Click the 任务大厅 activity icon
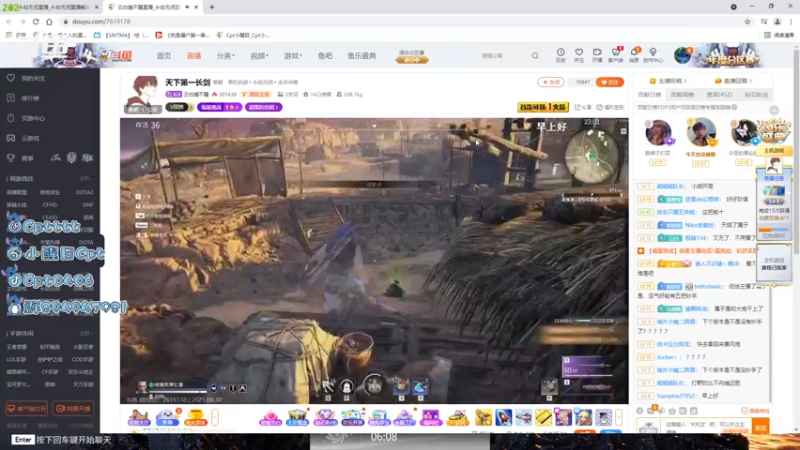 pyautogui.click(x=138, y=417)
